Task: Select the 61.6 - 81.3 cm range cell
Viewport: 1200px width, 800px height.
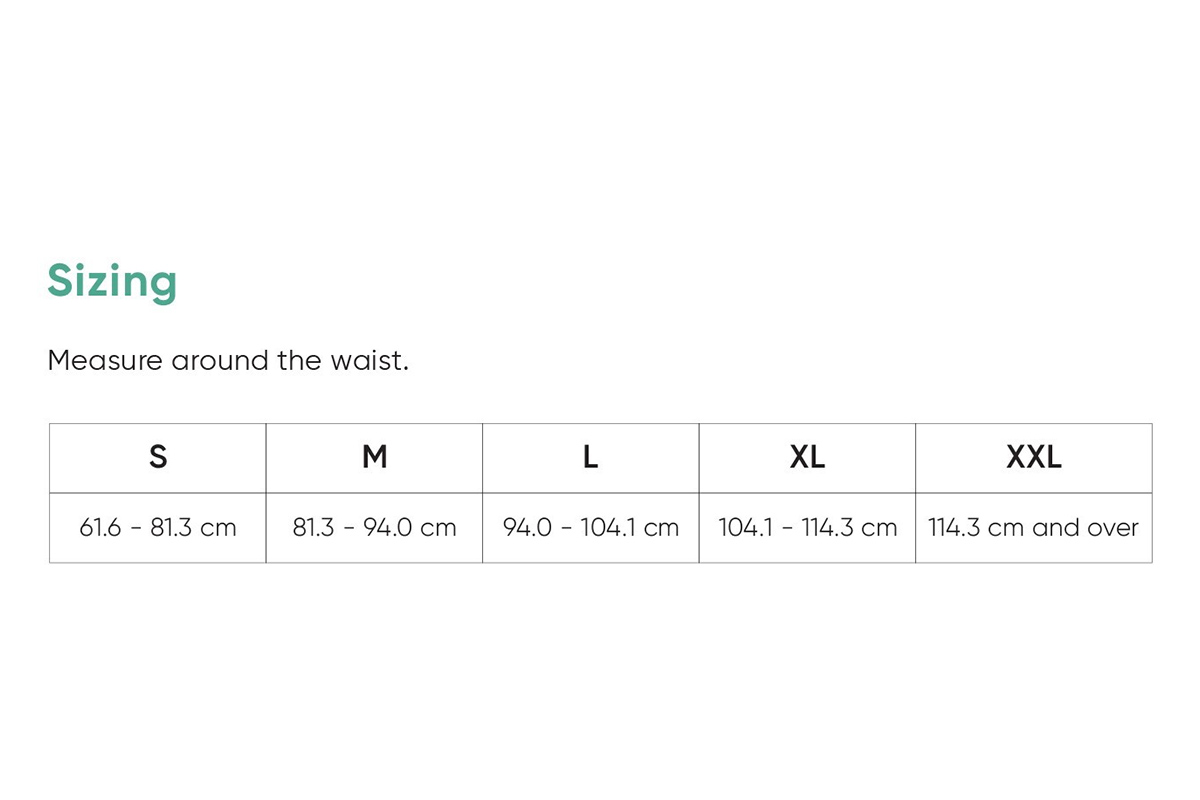Action: coord(158,528)
